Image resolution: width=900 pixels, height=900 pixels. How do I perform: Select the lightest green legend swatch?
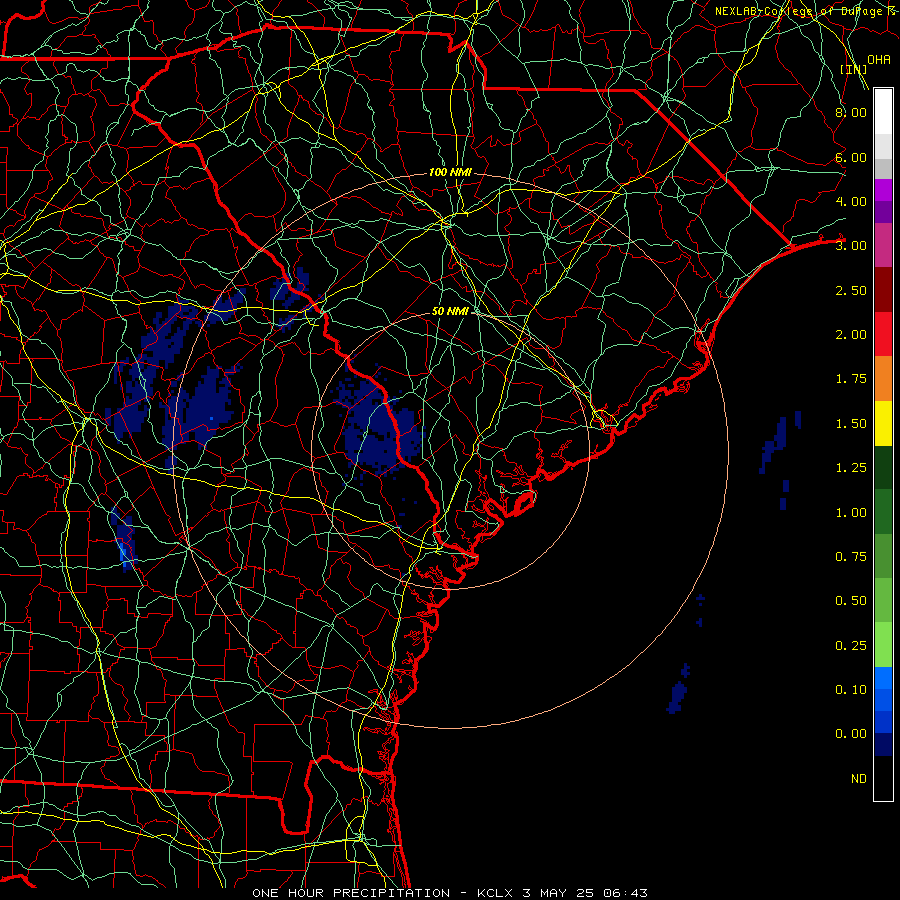(883, 645)
